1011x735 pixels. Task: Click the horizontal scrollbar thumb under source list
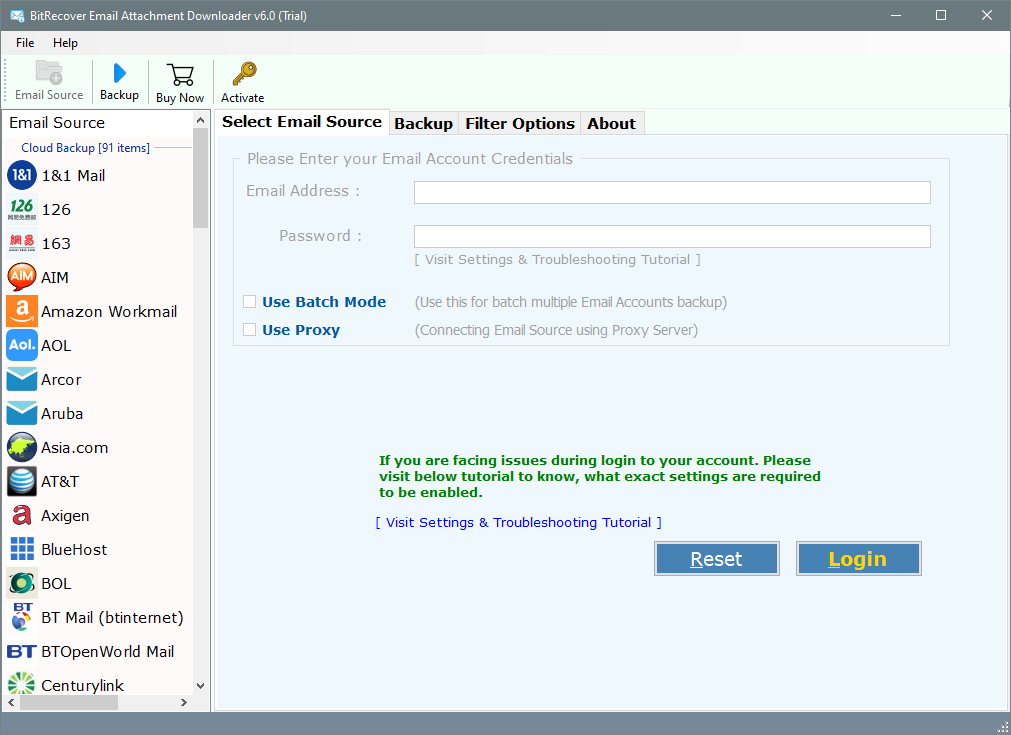pyautogui.click(x=68, y=703)
